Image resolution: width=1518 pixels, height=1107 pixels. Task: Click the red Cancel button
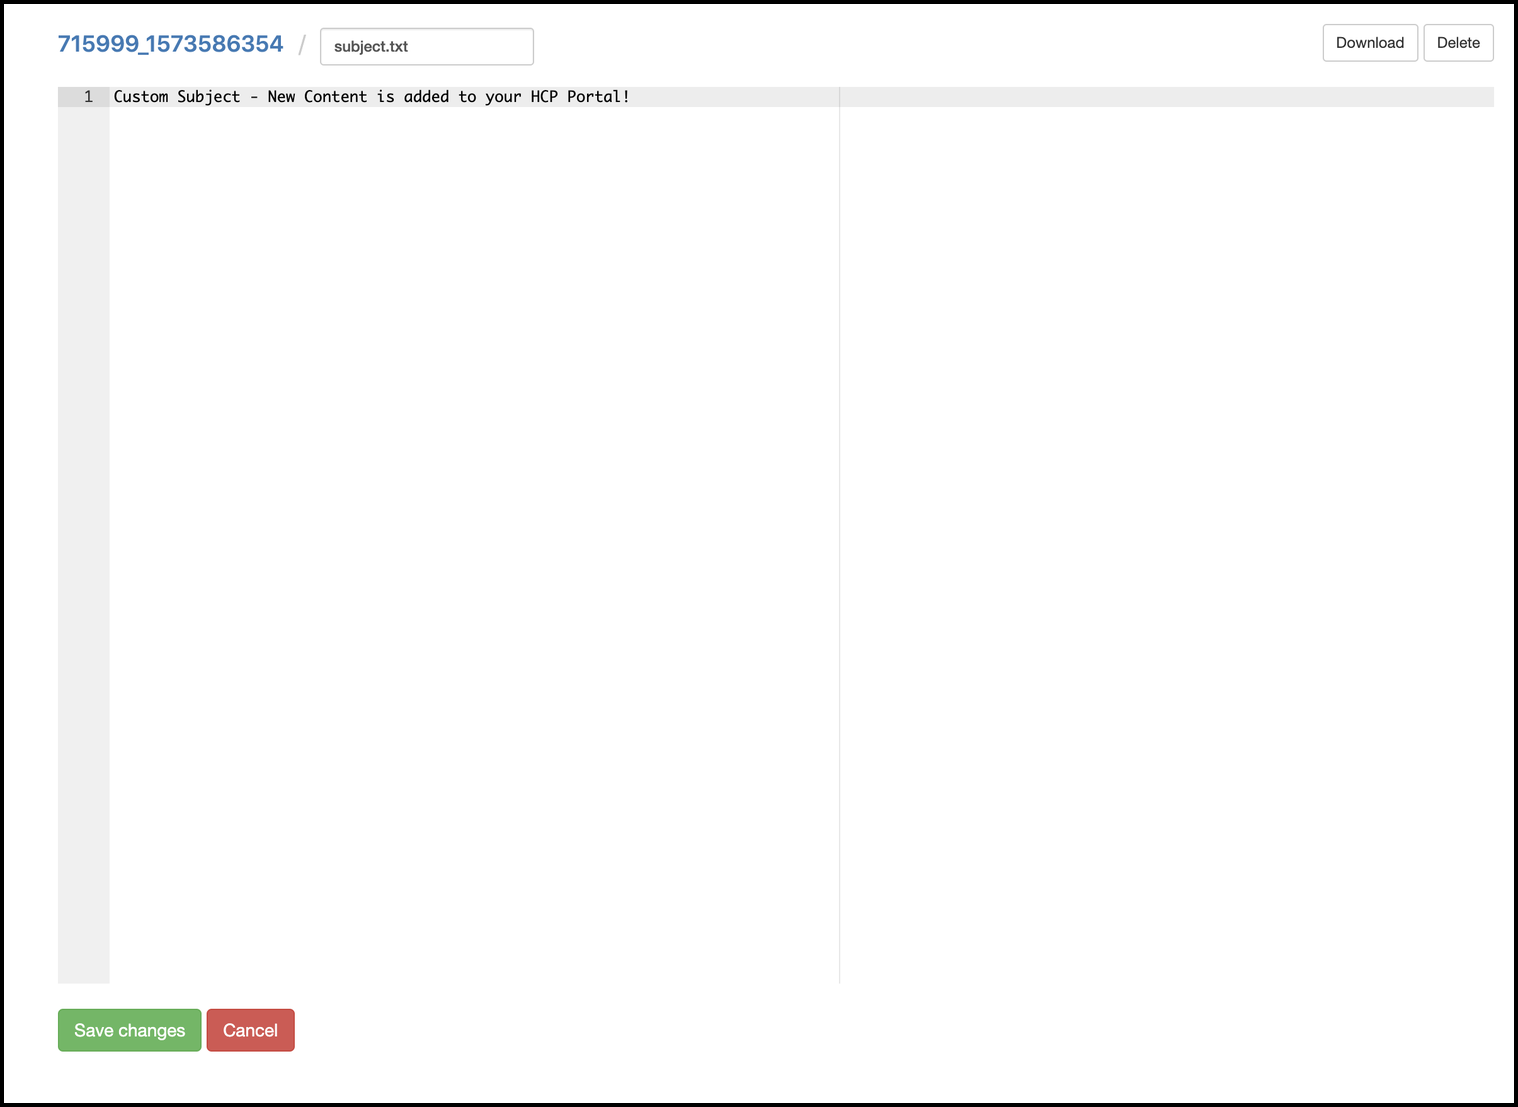tap(250, 1030)
